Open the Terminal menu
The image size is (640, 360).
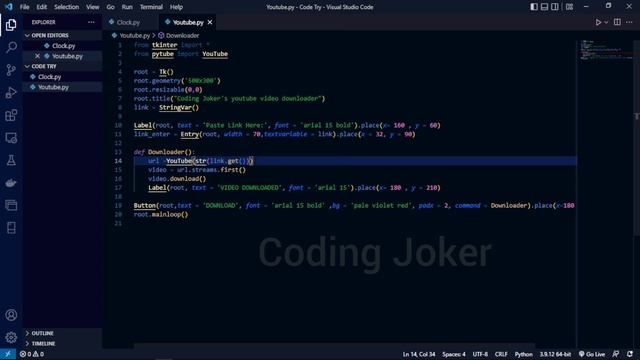pyautogui.click(x=151, y=7)
